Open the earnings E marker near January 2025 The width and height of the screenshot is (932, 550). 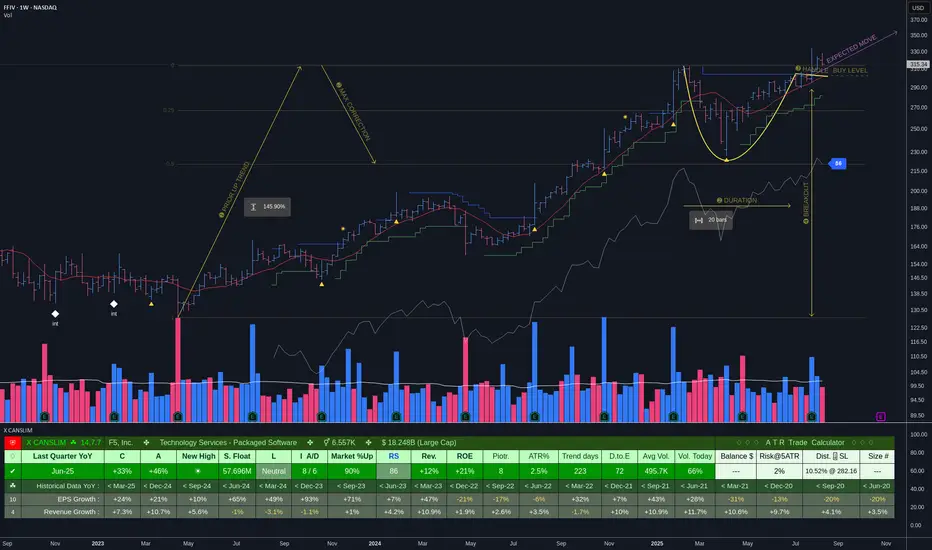tap(673, 417)
